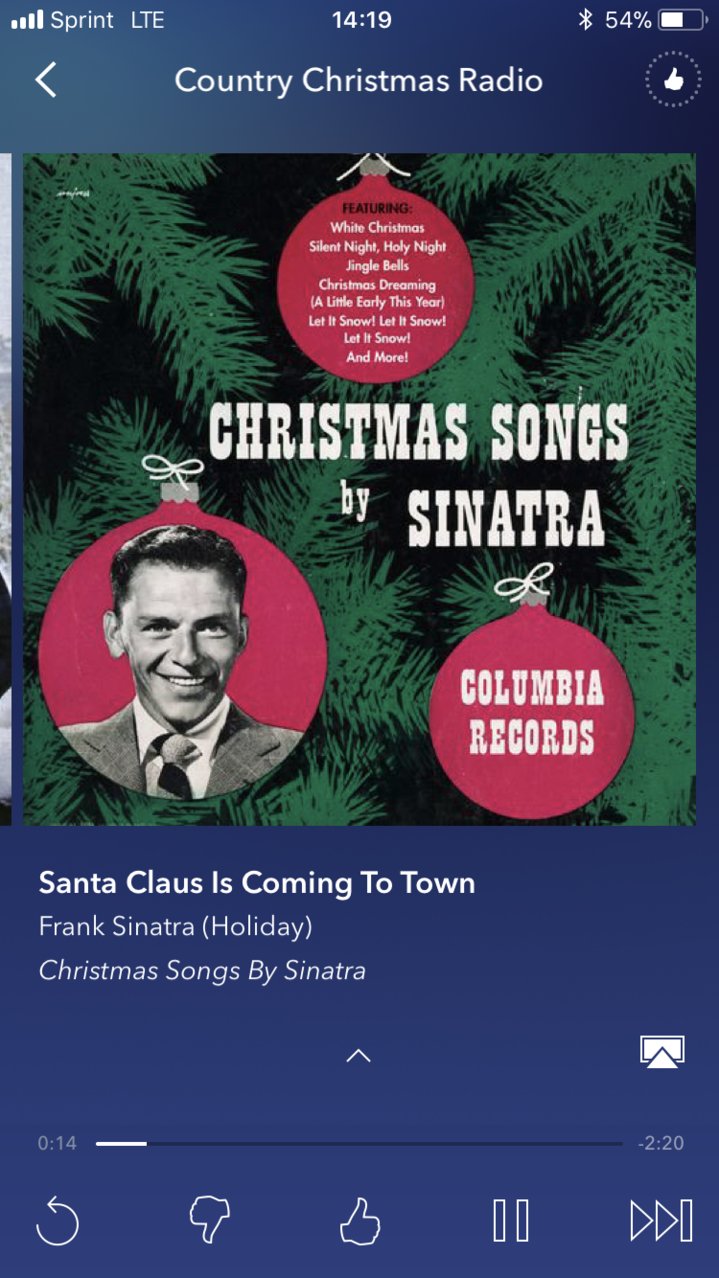This screenshot has height=1278, width=719.
Task: Open the thumbs history dotted circle icon
Action: tap(673, 80)
